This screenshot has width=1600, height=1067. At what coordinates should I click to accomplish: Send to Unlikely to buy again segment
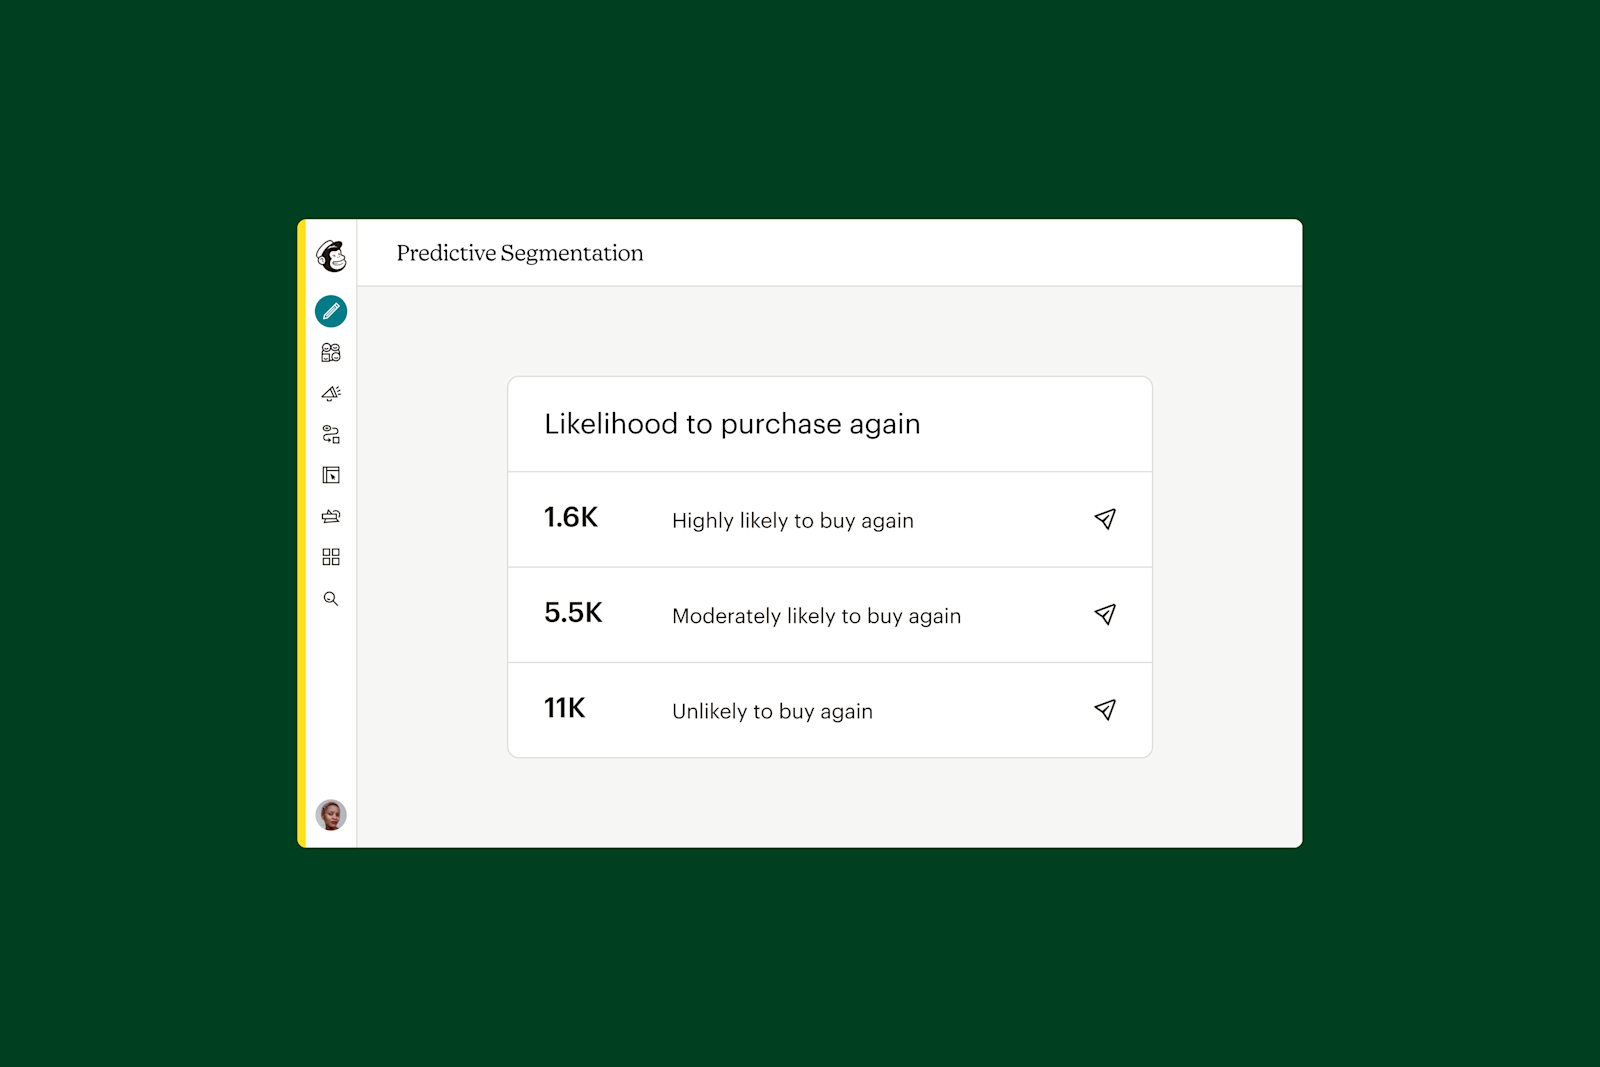pos(1104,710)
